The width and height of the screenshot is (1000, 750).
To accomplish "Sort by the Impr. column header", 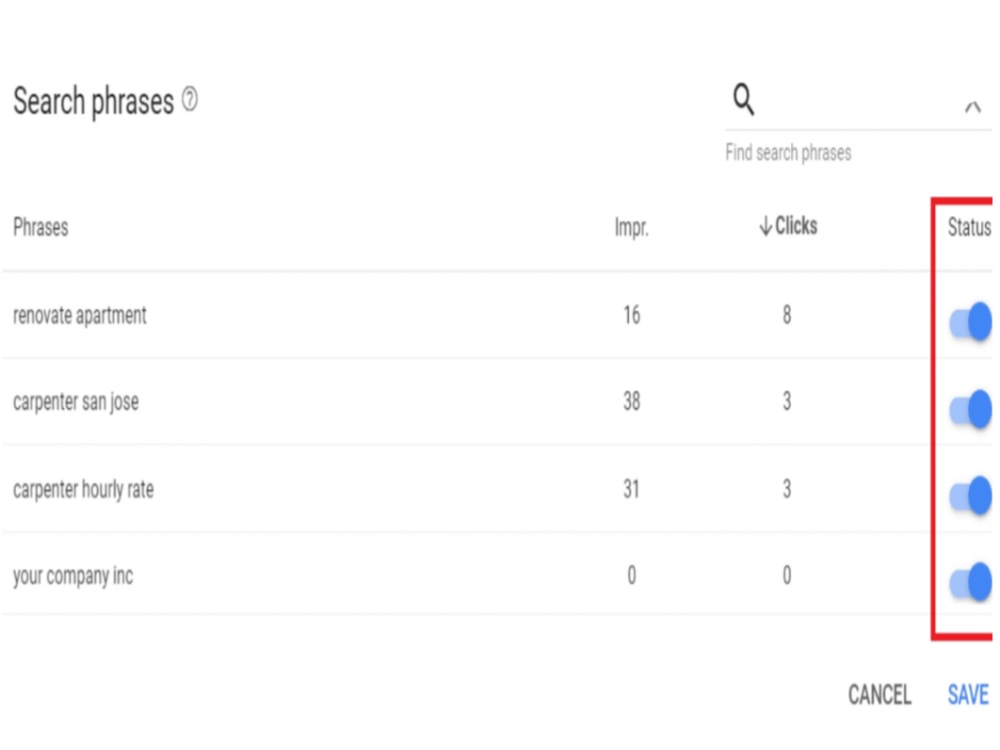I will 631,227.
